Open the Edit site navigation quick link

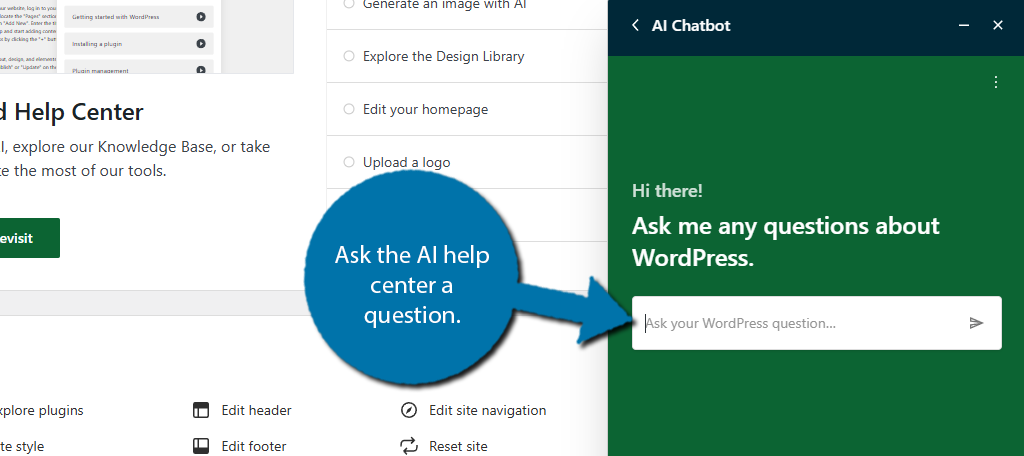pyautogui.click(x=487, y=410)
